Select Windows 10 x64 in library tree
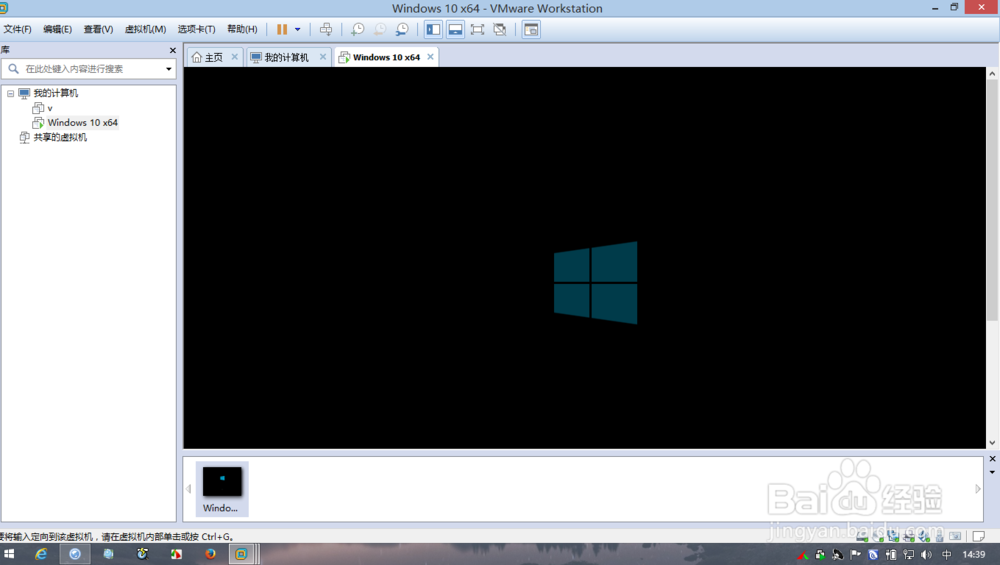 [82, 122]
